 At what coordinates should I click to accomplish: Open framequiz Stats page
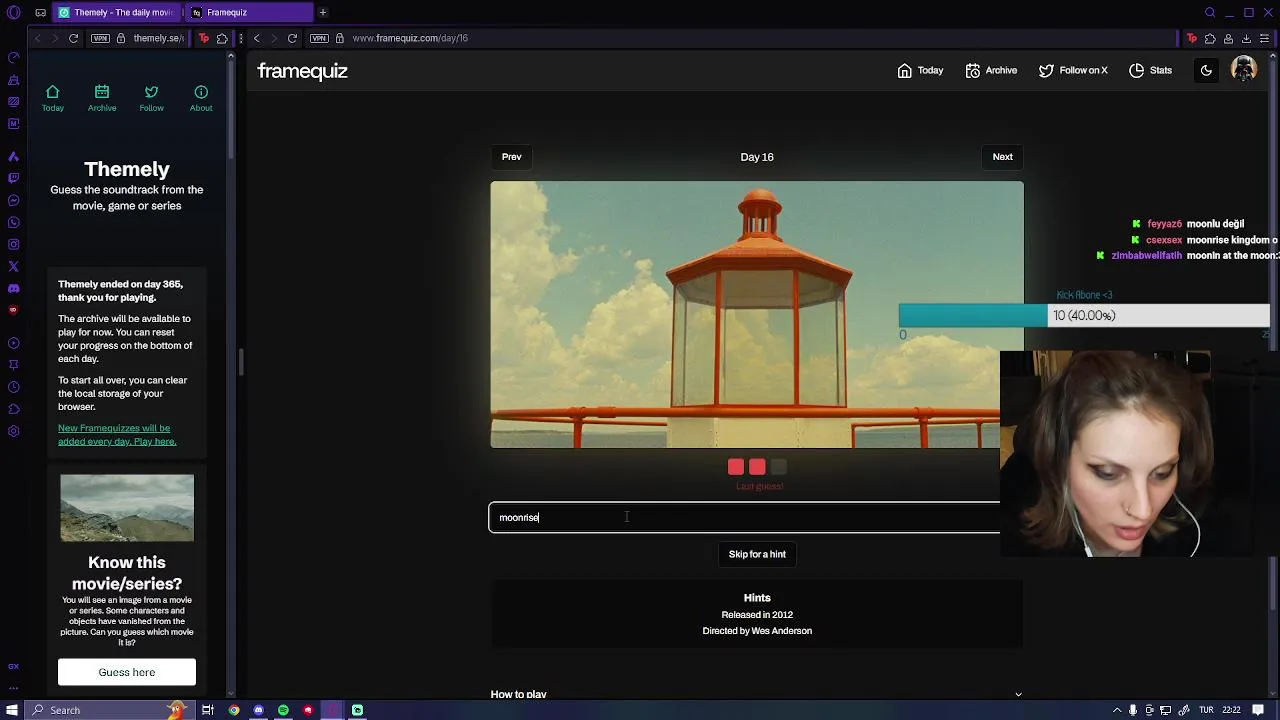[1150, 70]
